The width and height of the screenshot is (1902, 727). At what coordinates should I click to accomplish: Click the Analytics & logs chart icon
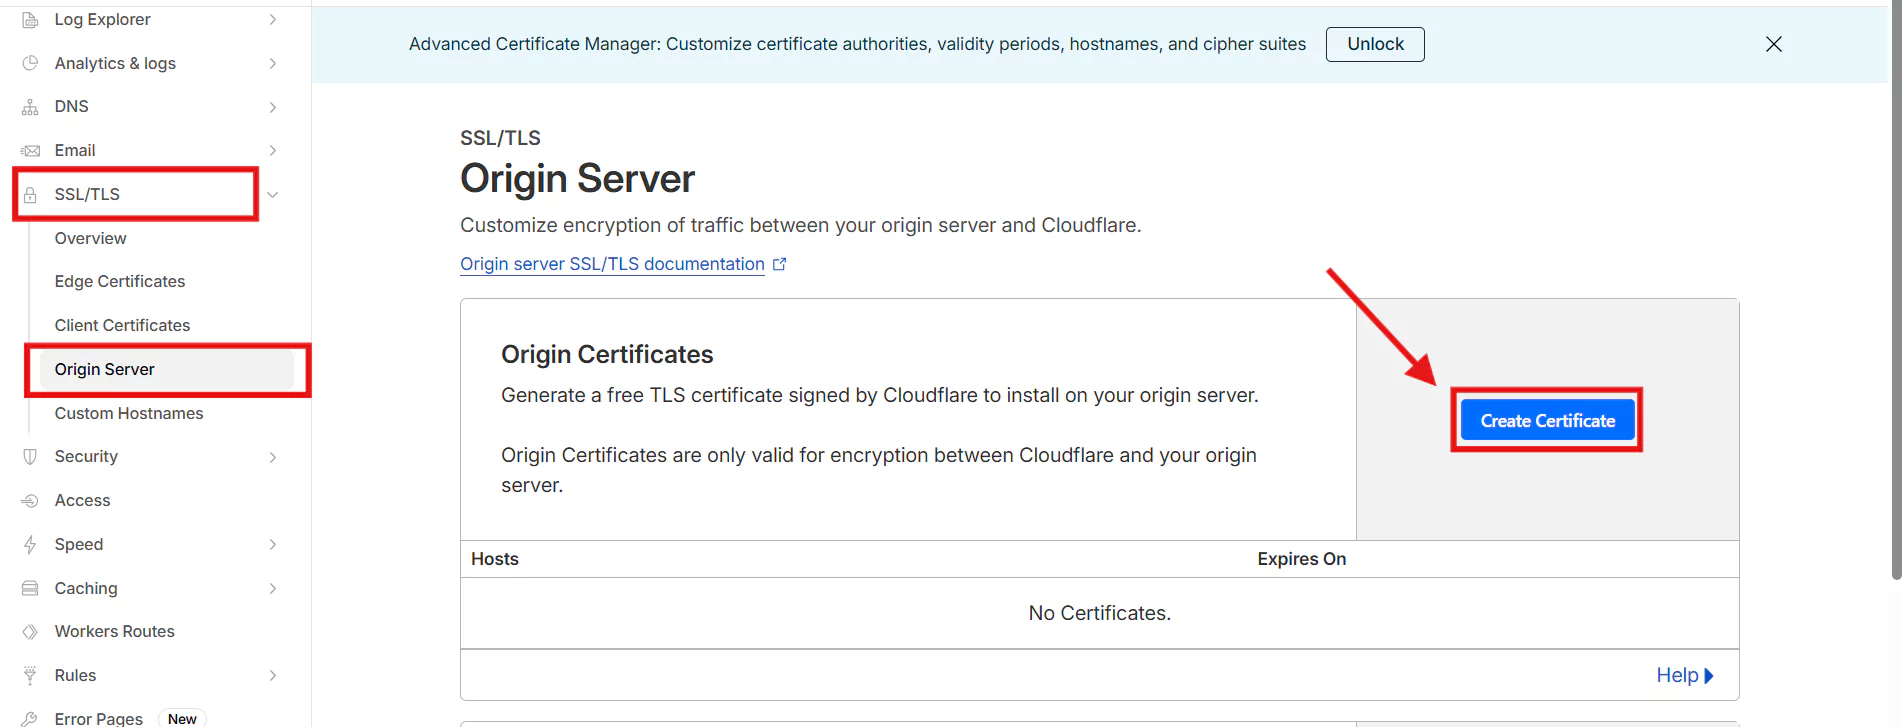pos(30,63)
